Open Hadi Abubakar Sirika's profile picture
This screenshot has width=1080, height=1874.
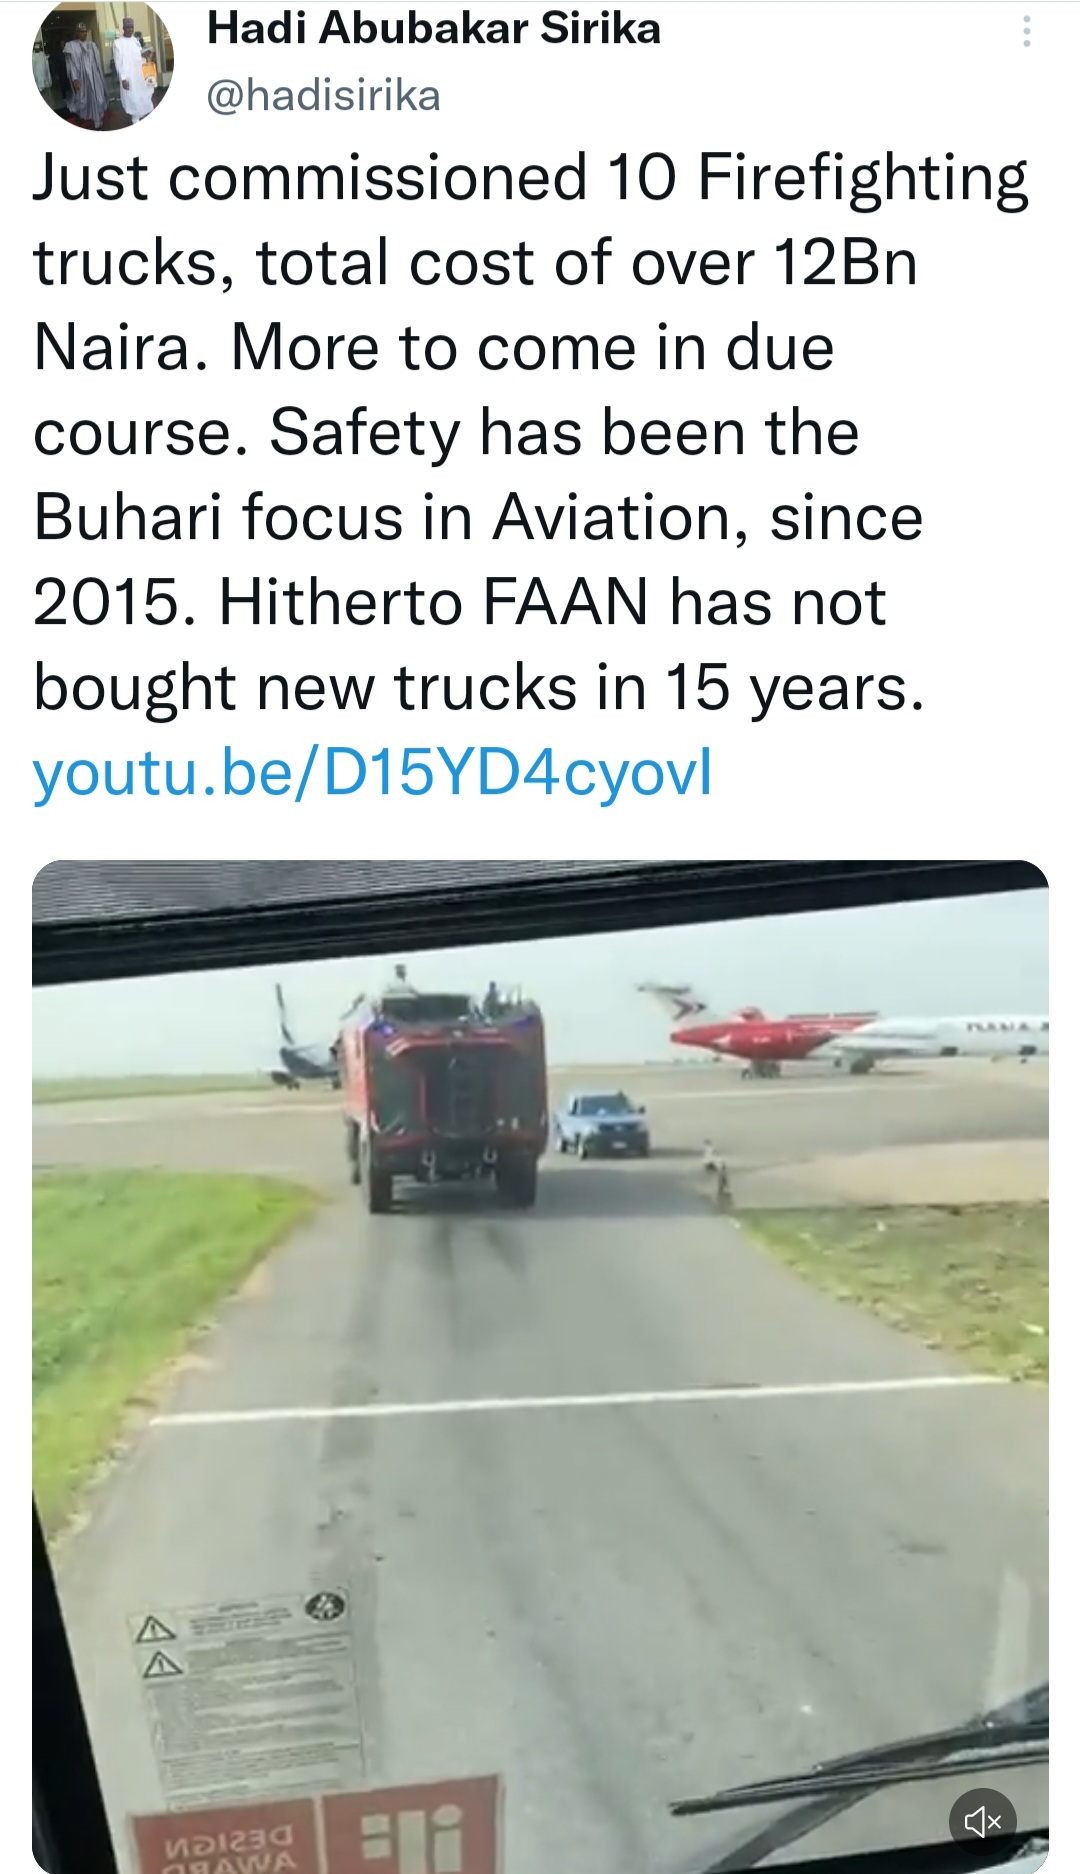pyautogui.click(x=103, y=64)
